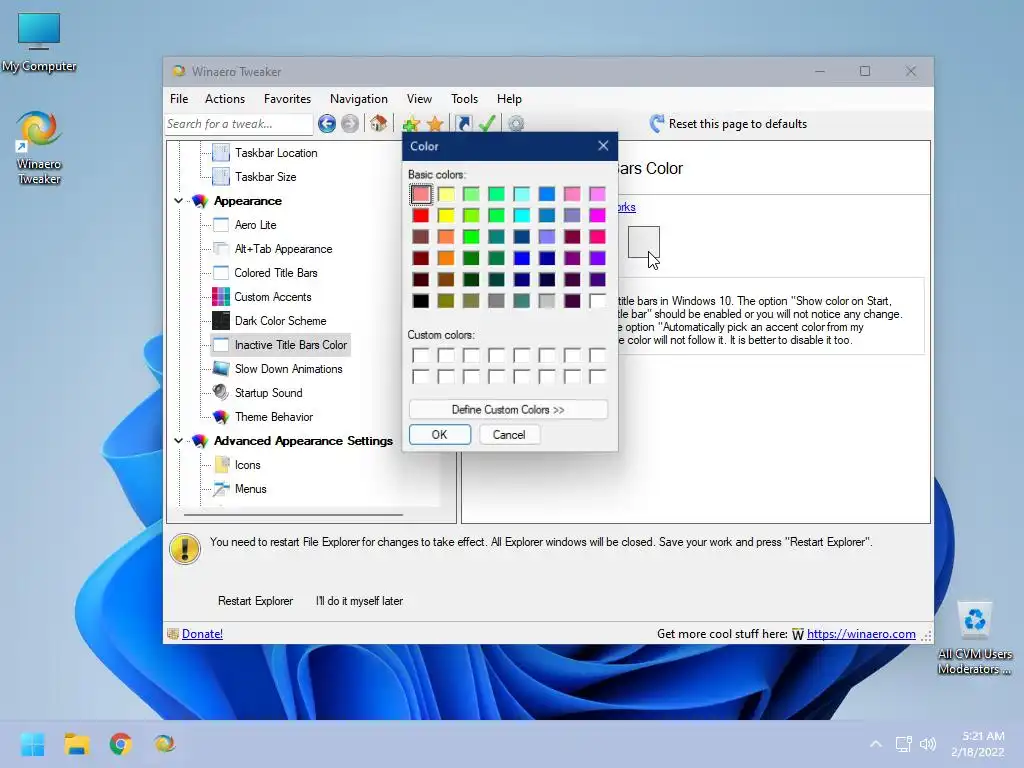Click Restart Explorer button
The image size is (1024, 768).
255,601
